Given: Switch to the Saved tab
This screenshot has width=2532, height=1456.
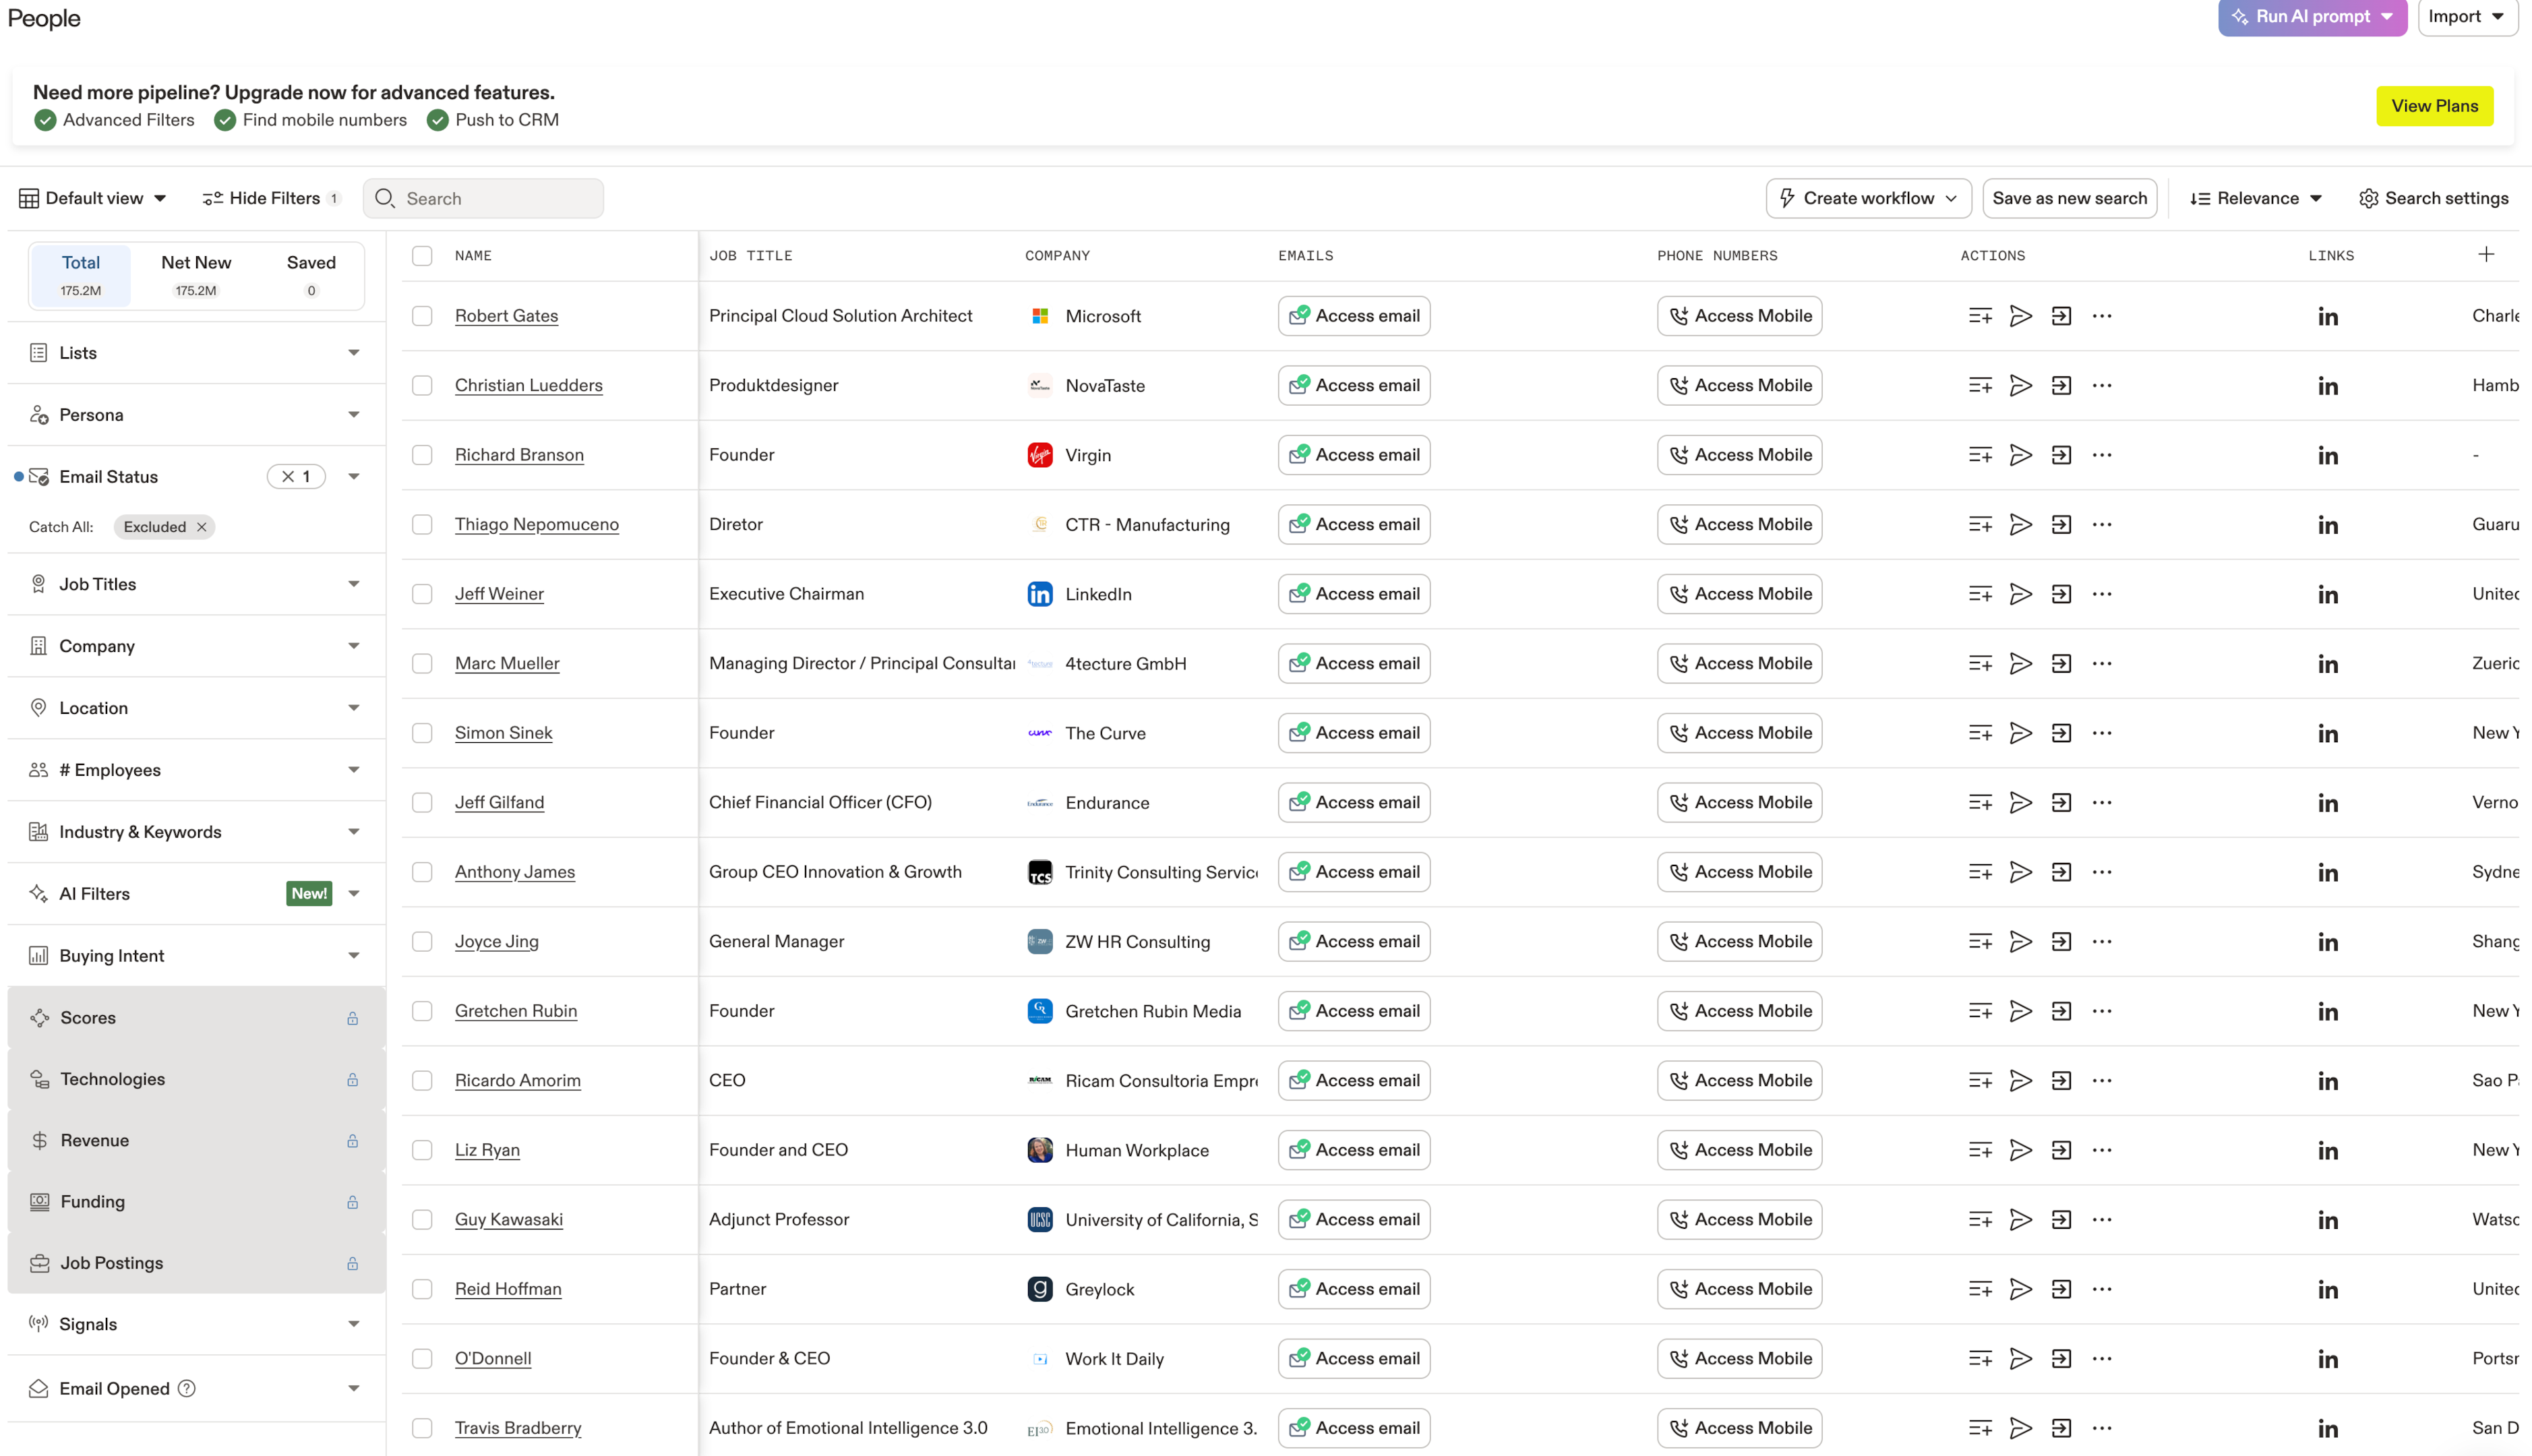Looking at the screenshot, I should [311, 274].
